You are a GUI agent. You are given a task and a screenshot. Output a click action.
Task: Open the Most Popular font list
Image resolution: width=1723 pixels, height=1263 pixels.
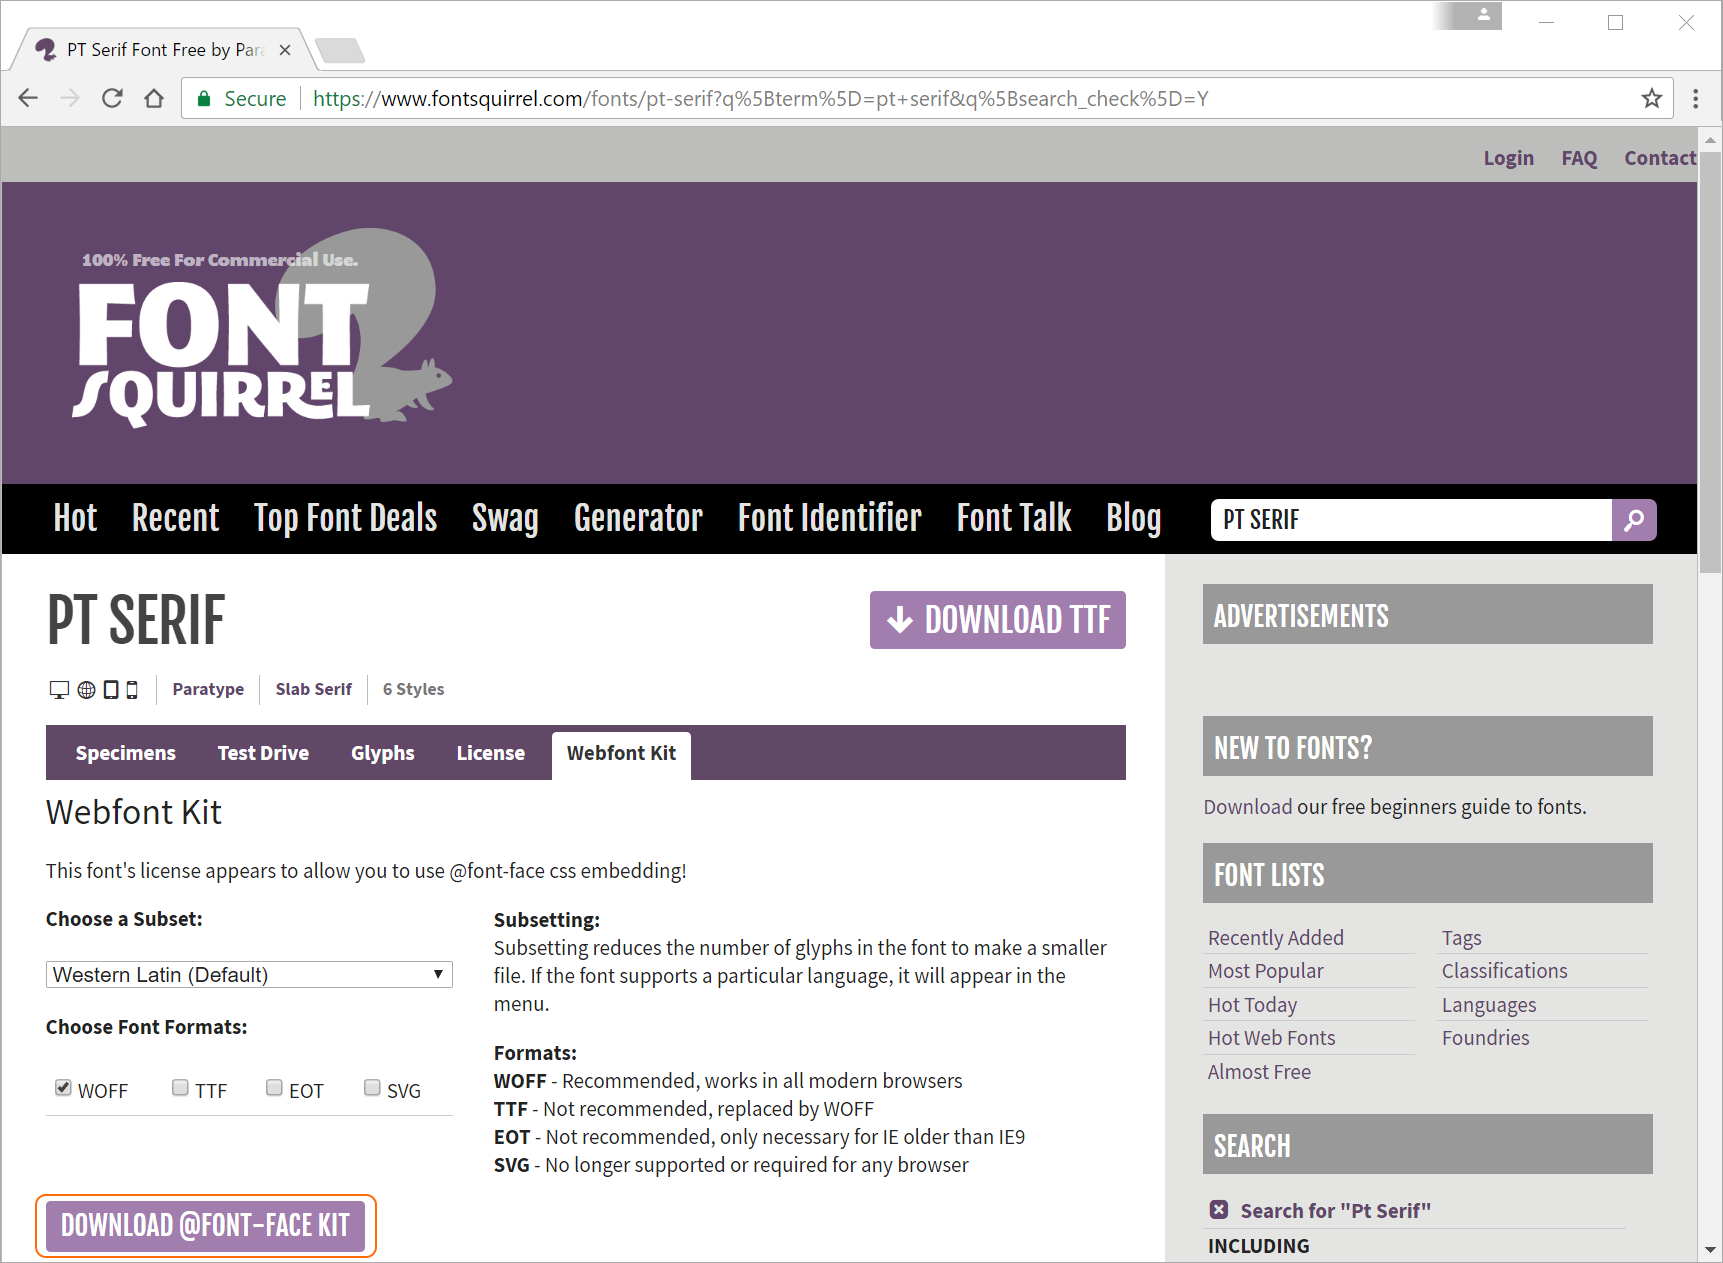click(x=1266, y=971)
